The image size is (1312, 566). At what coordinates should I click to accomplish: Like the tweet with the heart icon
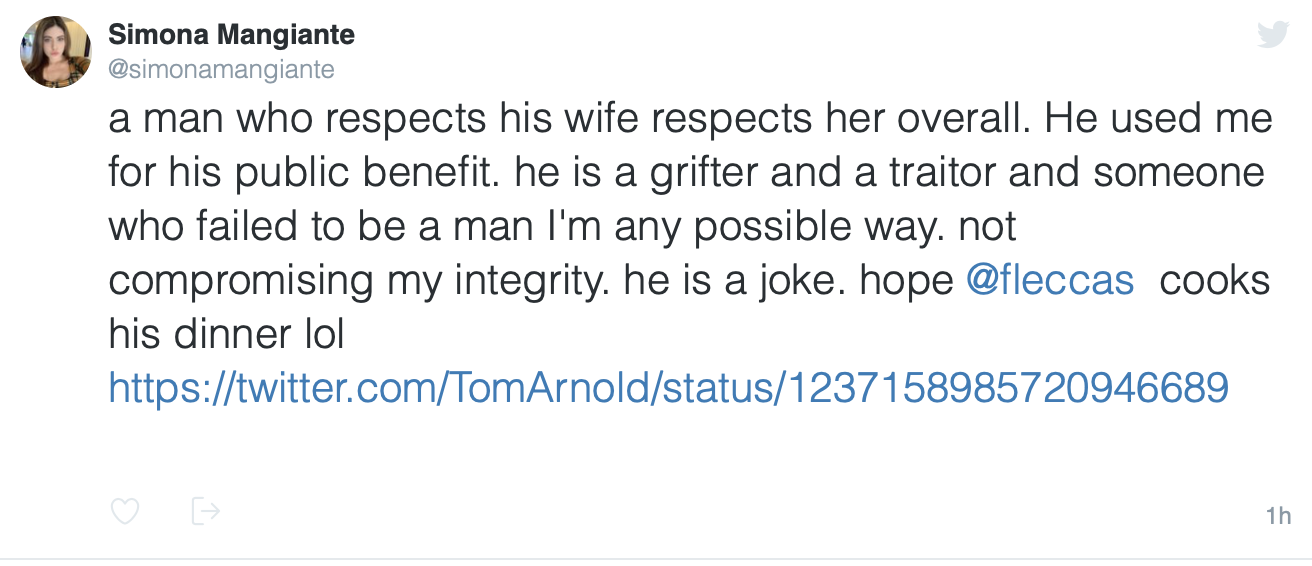pos(124,512)
